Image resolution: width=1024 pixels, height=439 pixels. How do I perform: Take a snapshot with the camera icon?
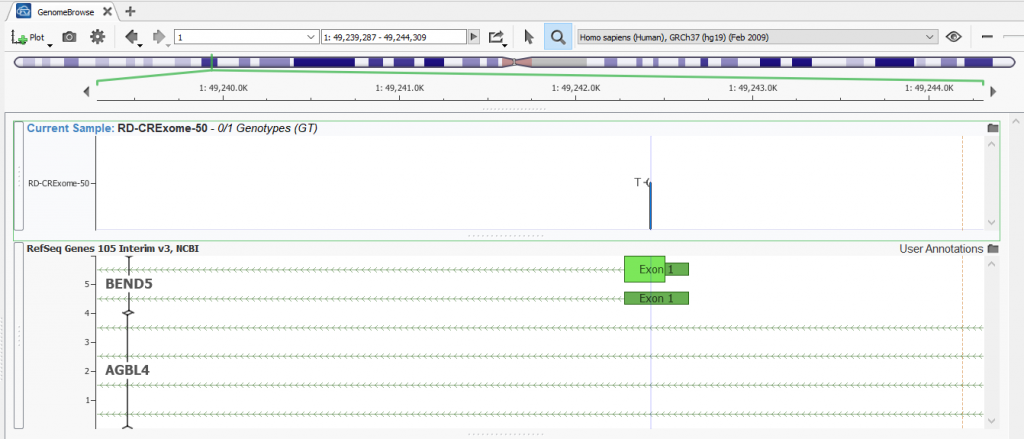[x=69, y=37]
